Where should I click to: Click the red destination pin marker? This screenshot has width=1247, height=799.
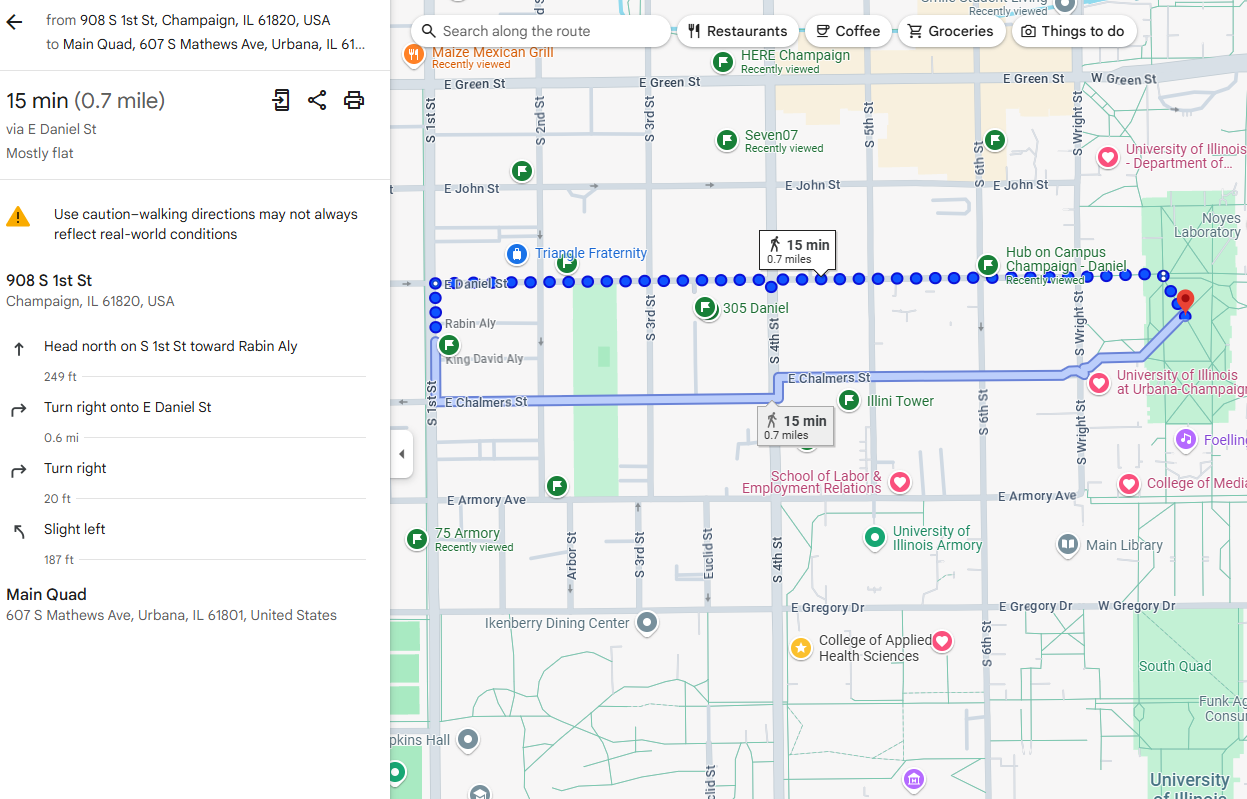[1185, 300]
